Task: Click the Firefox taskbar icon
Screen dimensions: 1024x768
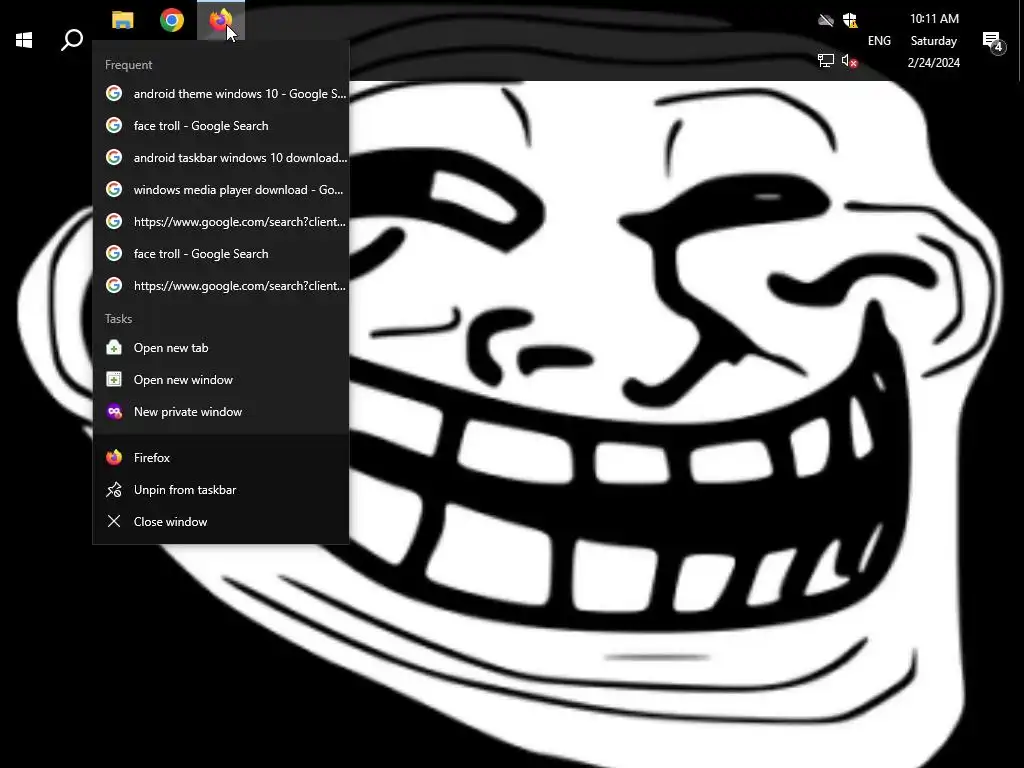Action: pos(221,20)
